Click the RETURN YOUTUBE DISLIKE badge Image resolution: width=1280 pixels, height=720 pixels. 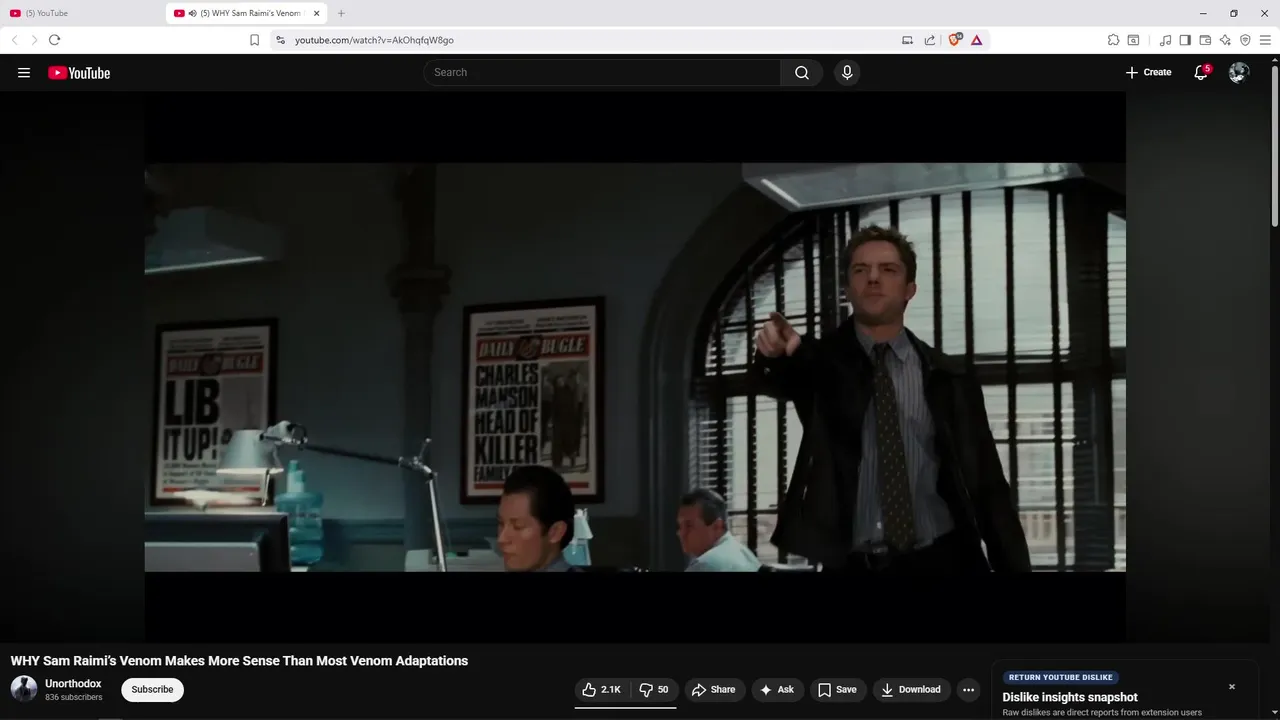(x=1060, y=677)
